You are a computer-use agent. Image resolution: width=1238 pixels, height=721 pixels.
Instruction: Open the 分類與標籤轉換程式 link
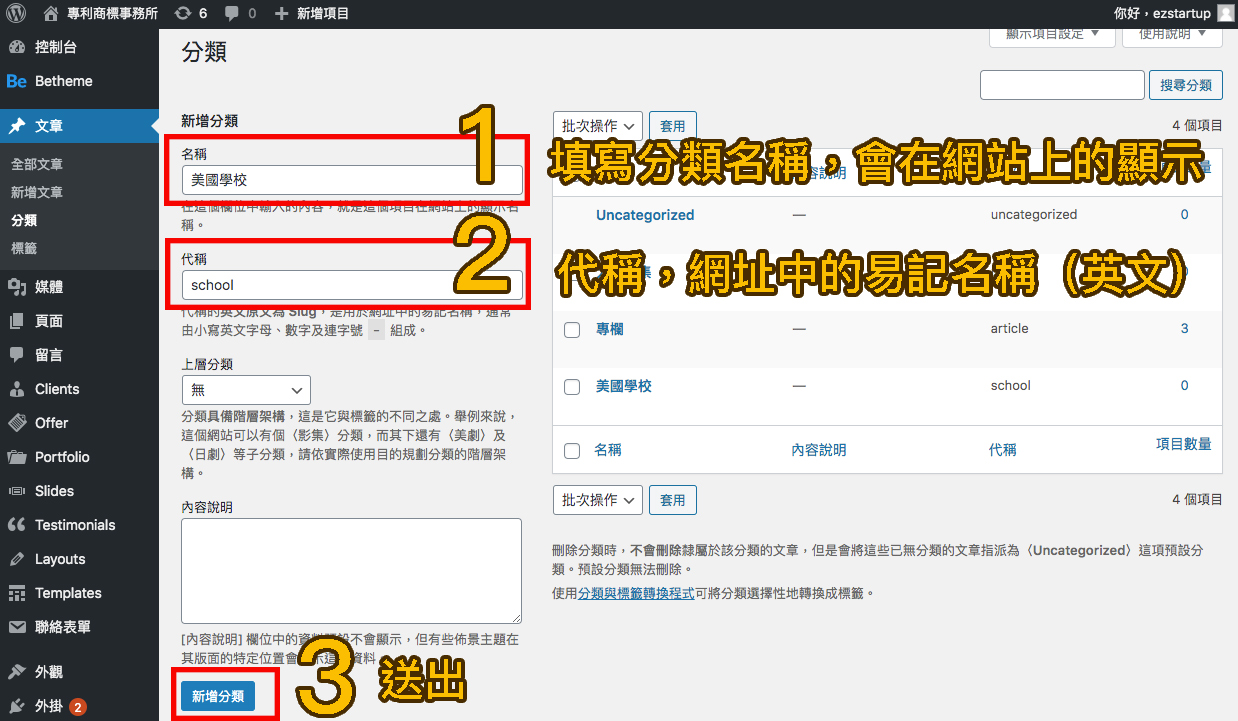pyautogui.click(x=636, y=593)
